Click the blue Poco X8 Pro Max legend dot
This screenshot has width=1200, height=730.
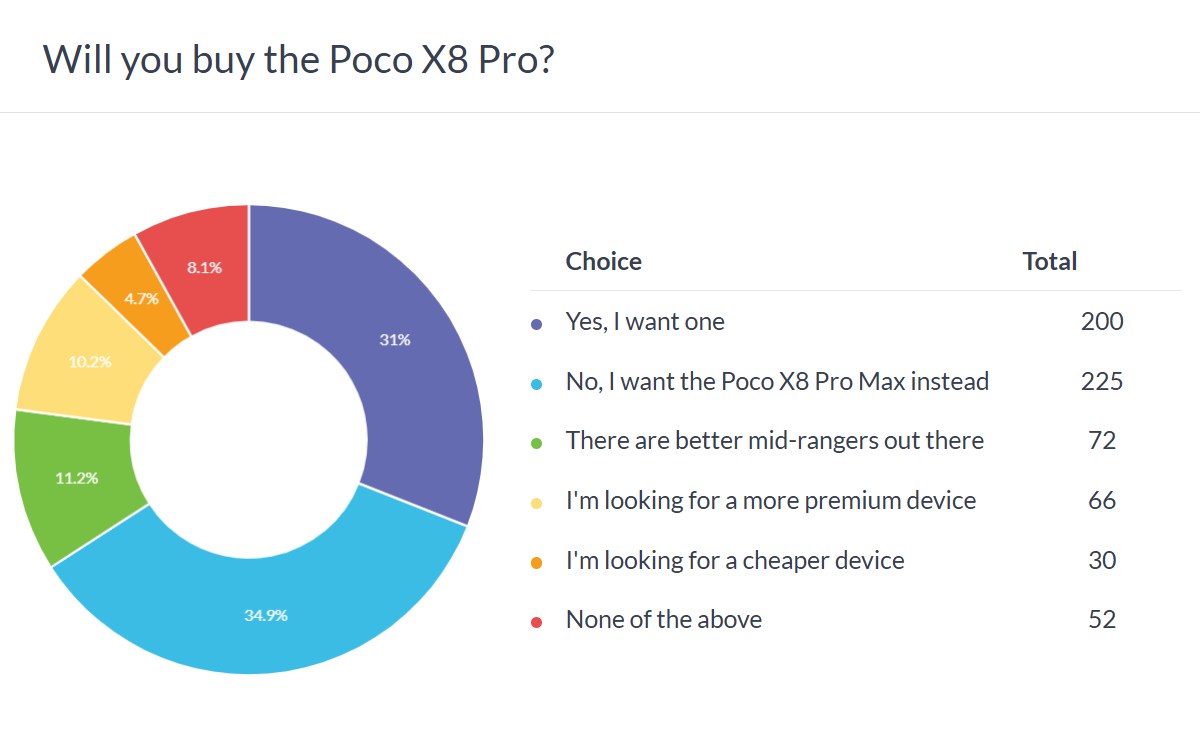click(537, 383)
